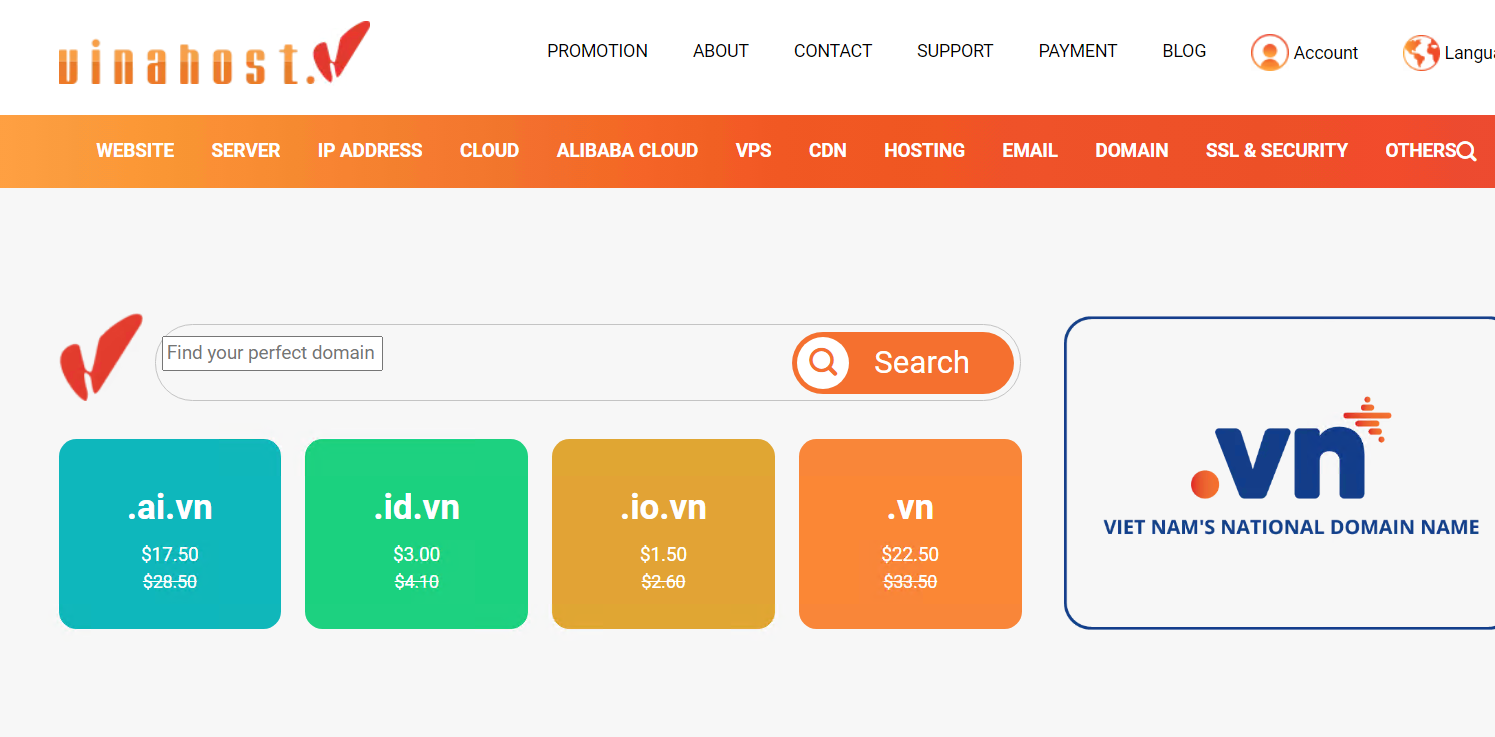The height and width of the screenshot is (737, 1495).
Task: Click the search magnifier in orange navbar
Action: coord(1466,151)
